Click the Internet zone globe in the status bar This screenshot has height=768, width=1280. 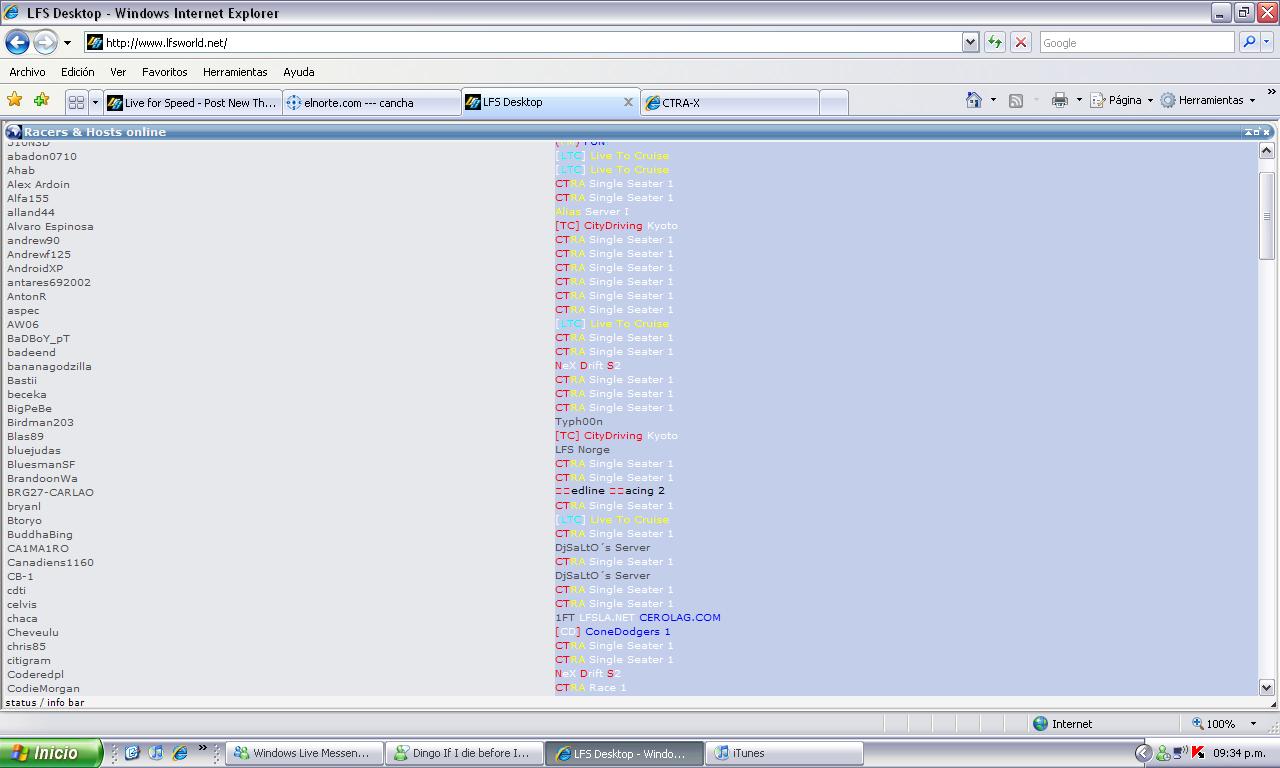1040,723
